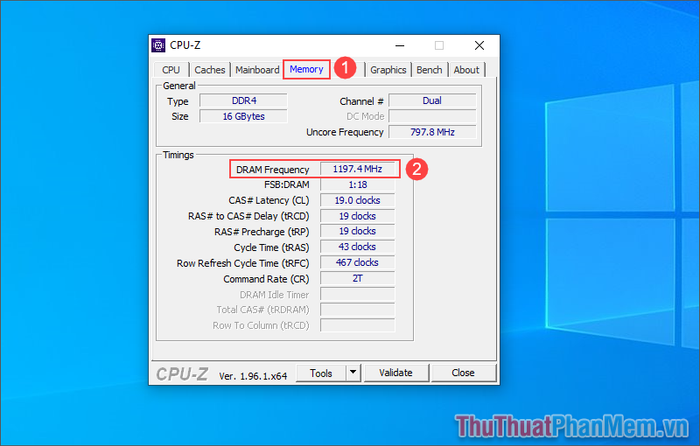Screen dimensions: 700x446
Task: Click the Validate button
Action: [x=396, y=373]
